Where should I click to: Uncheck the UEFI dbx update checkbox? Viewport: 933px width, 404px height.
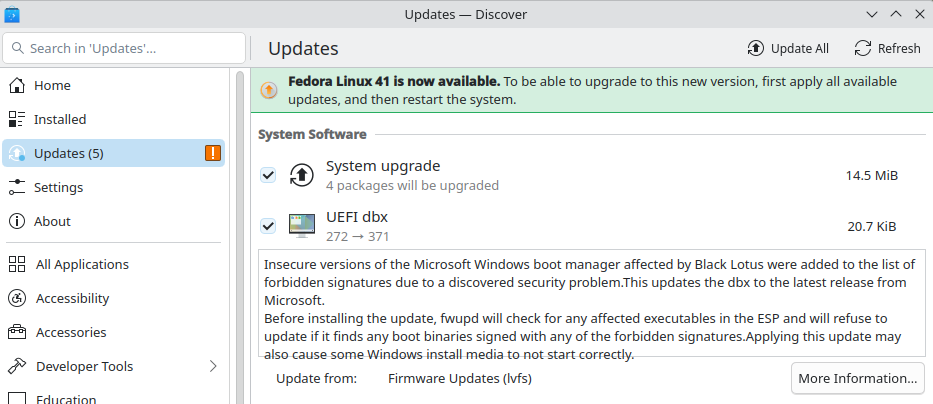click(268, 226)
